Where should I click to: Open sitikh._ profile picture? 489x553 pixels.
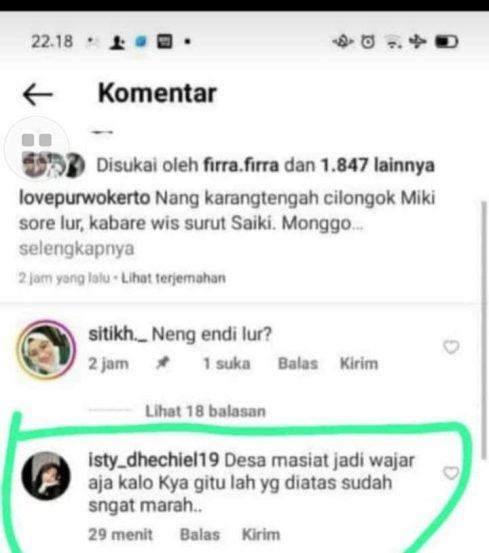pyautogui.click(x=46, y=350)
